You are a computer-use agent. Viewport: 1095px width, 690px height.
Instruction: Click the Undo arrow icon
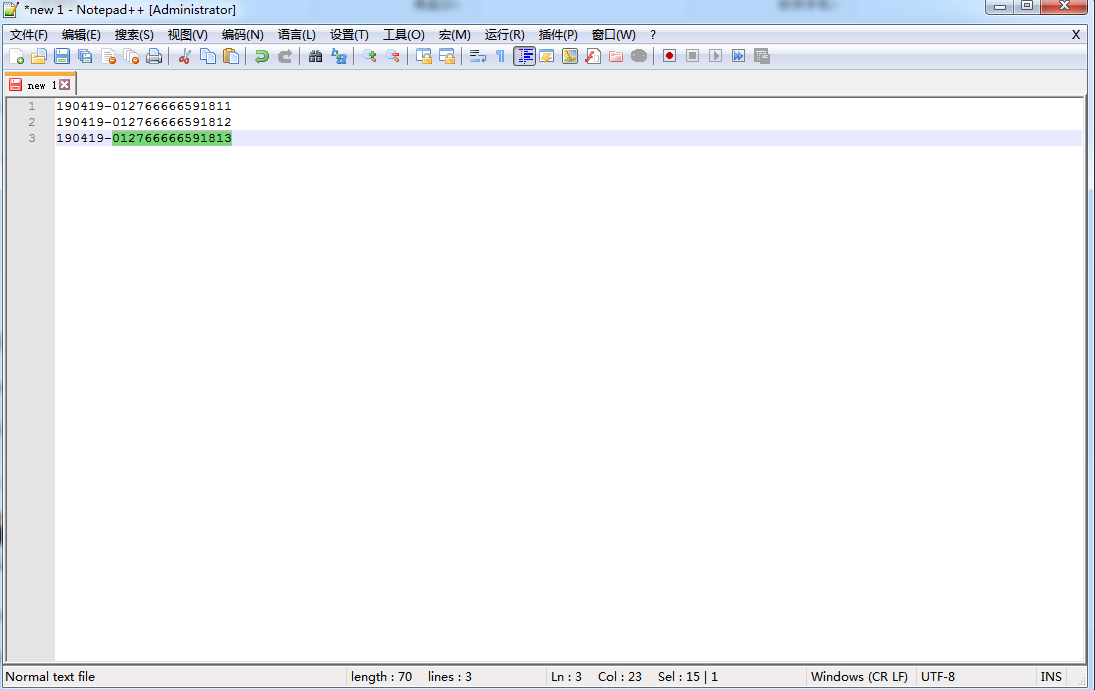pyautogui.click(x=261, y=56)
